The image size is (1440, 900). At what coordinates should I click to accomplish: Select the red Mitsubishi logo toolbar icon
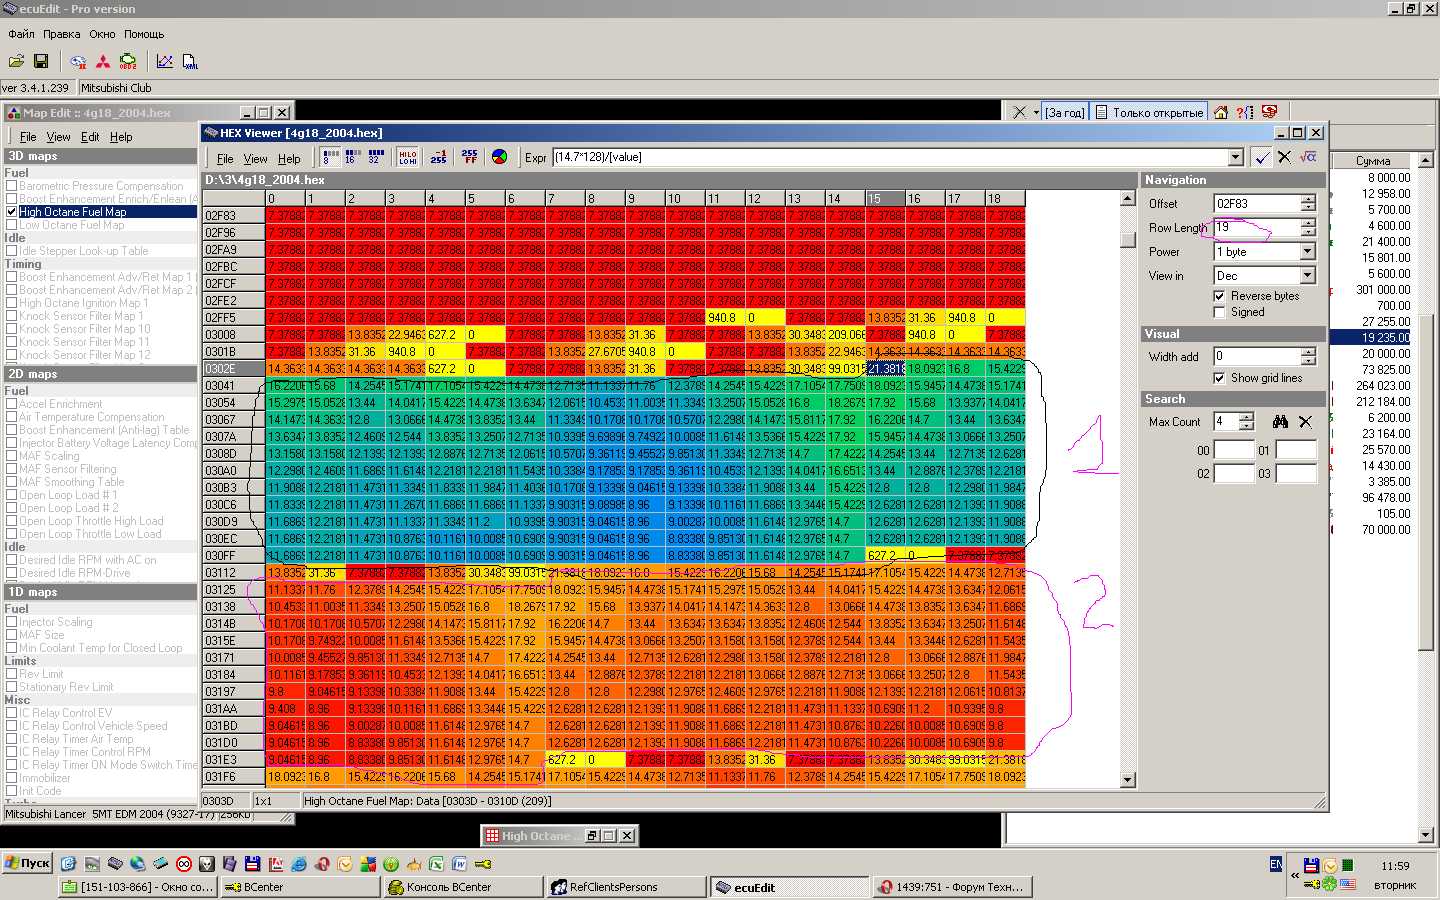pos(103,61)
